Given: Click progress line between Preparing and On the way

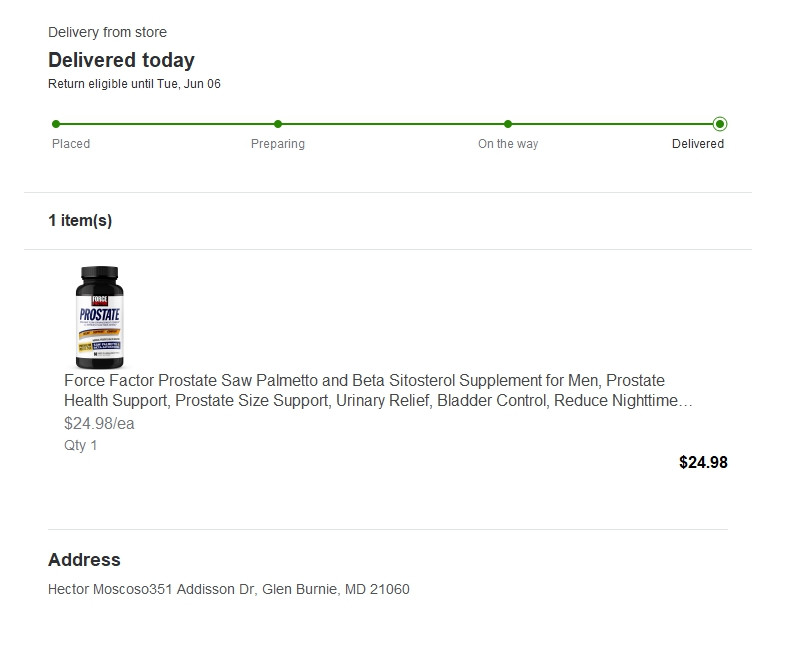Looking at the screenshot, I should click(393, 124).
